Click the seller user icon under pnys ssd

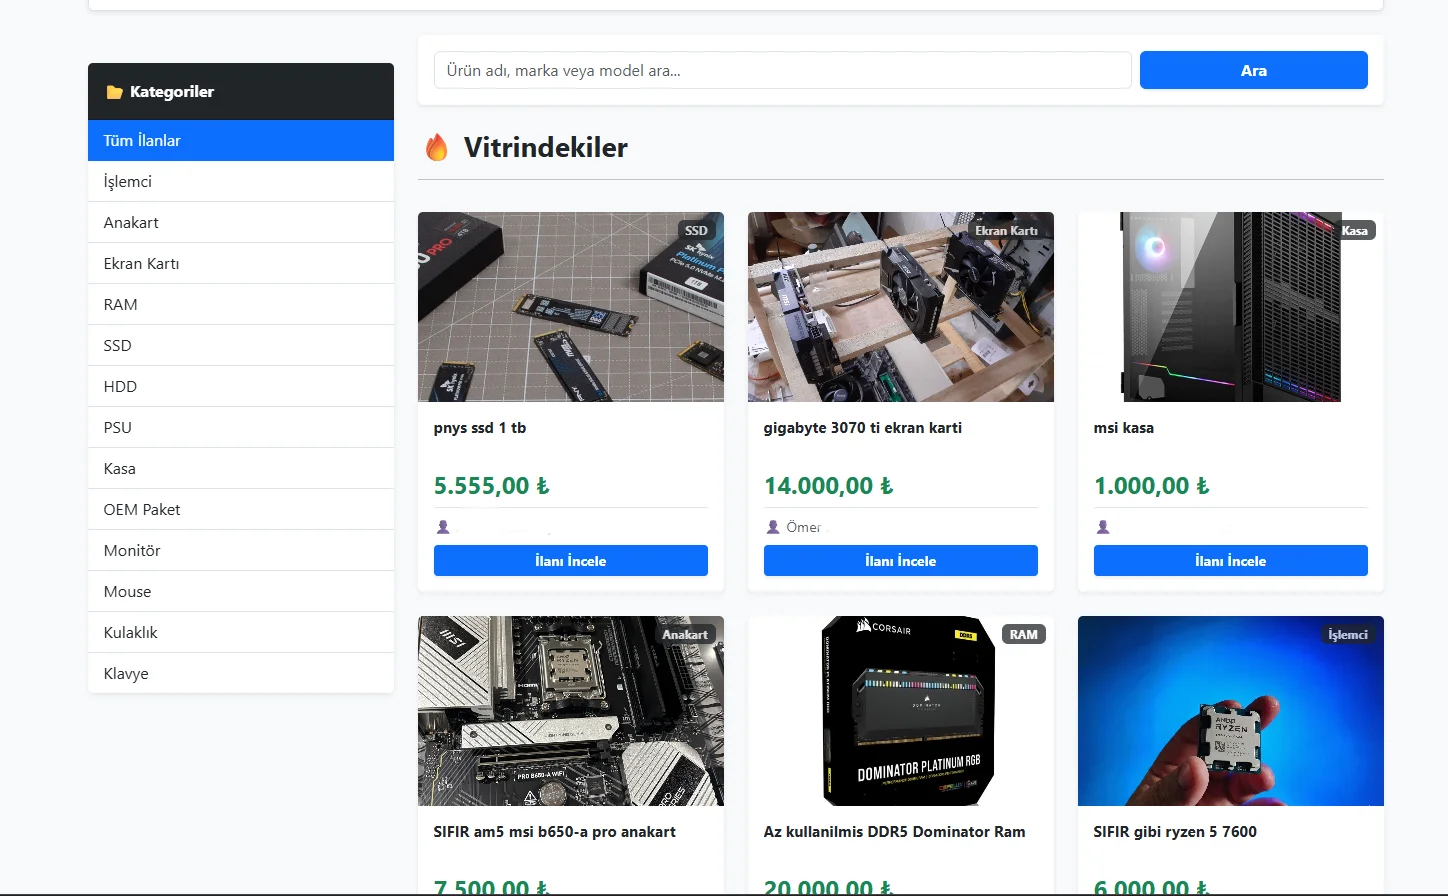coord(443,527)
